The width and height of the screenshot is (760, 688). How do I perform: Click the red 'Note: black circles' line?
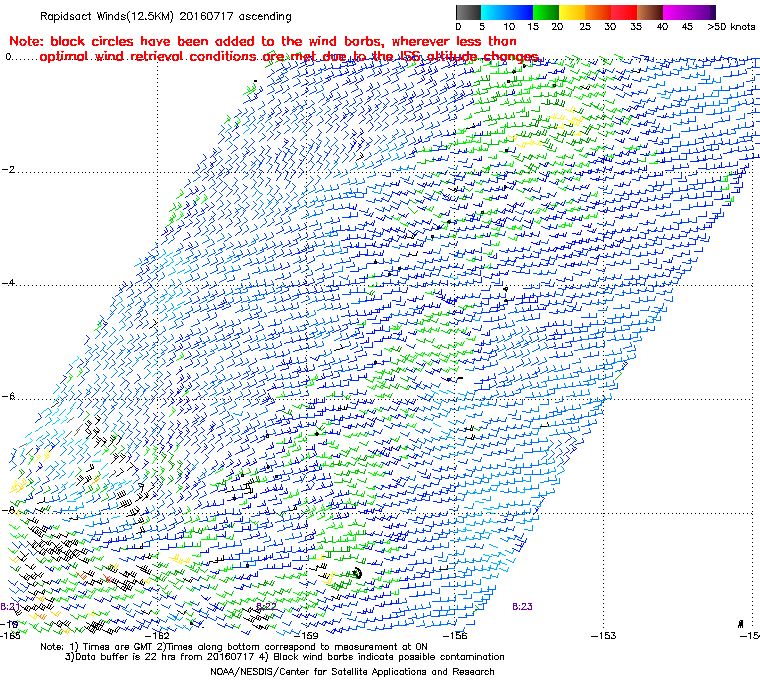tap(263, 41)
